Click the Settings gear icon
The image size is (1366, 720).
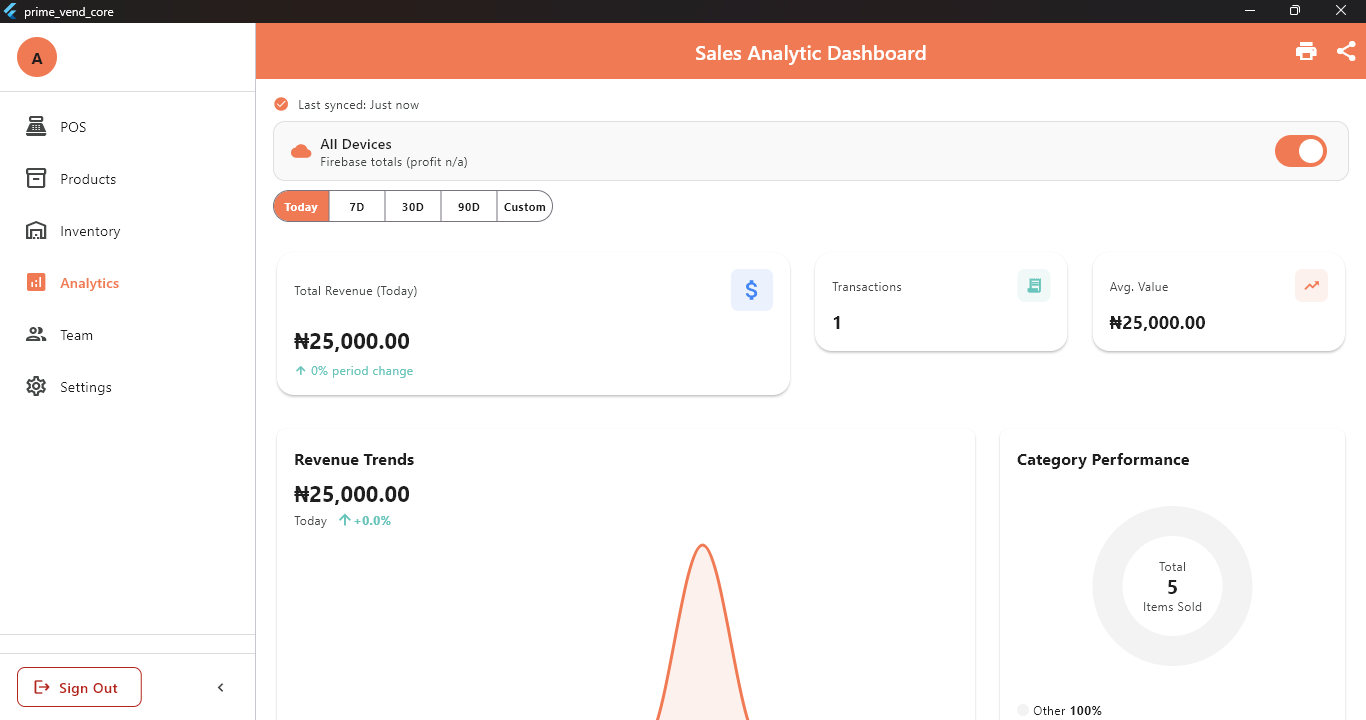[x=36, y=387]
